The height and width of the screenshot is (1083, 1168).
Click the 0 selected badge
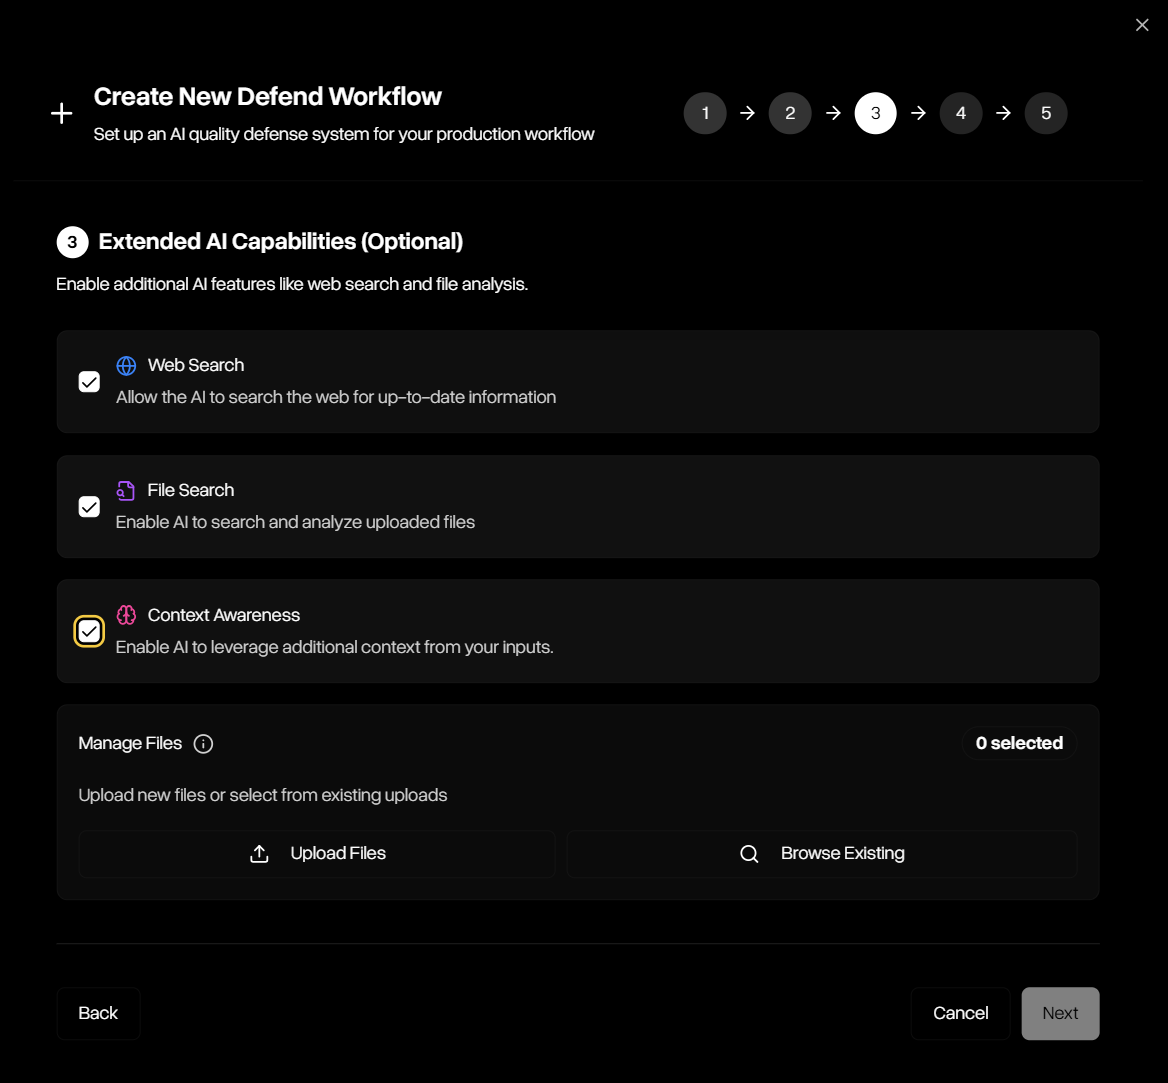coord(1019,743)
